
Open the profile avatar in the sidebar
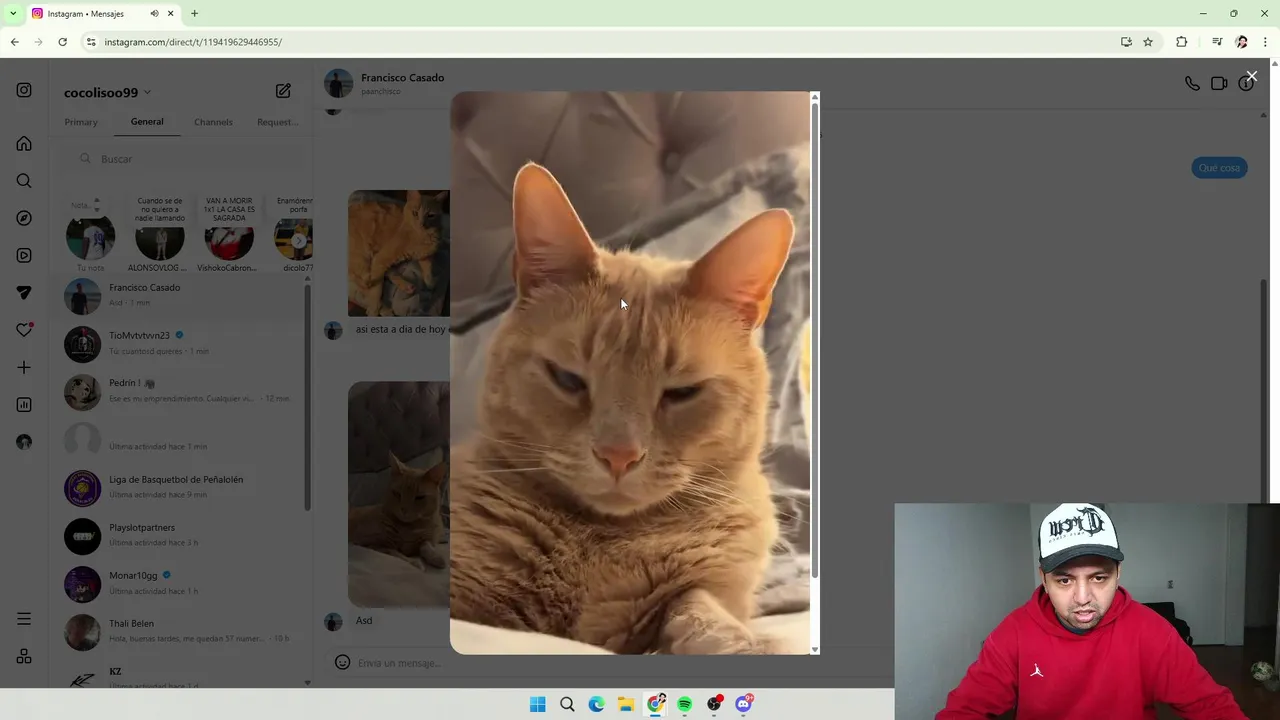point(24,442)
